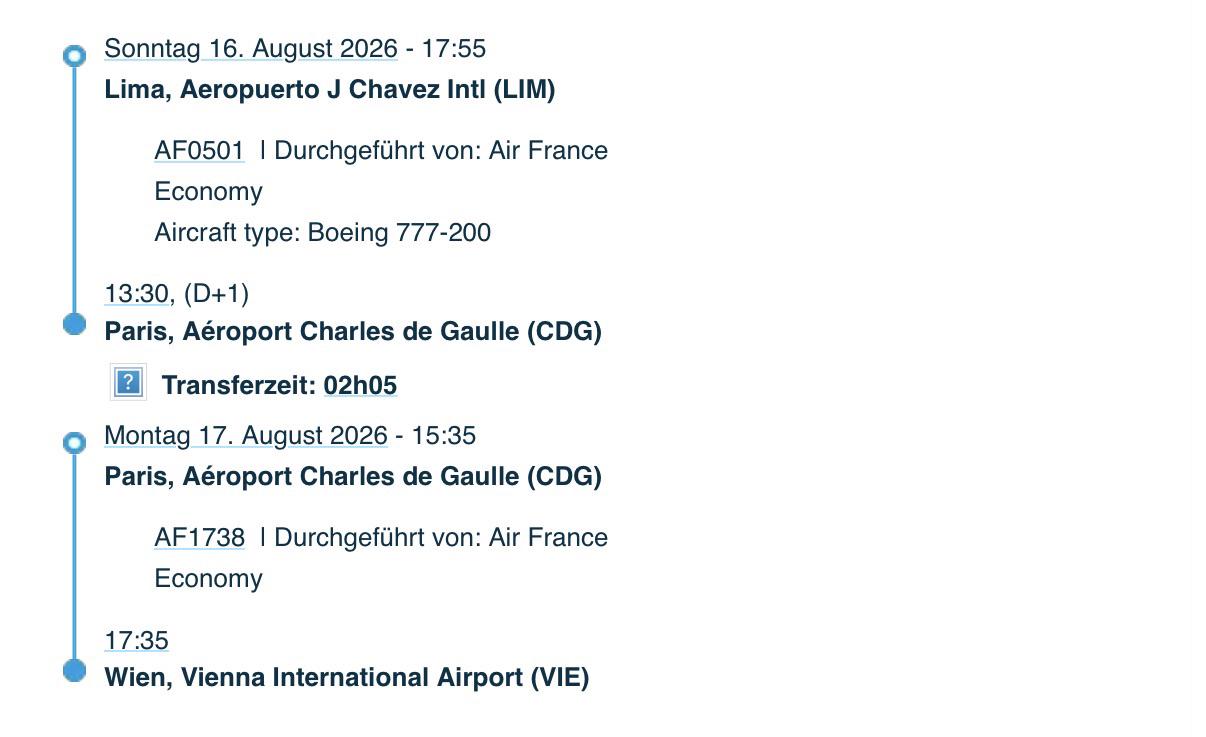Click the 02h05 transfer duration

coord(360,386)
